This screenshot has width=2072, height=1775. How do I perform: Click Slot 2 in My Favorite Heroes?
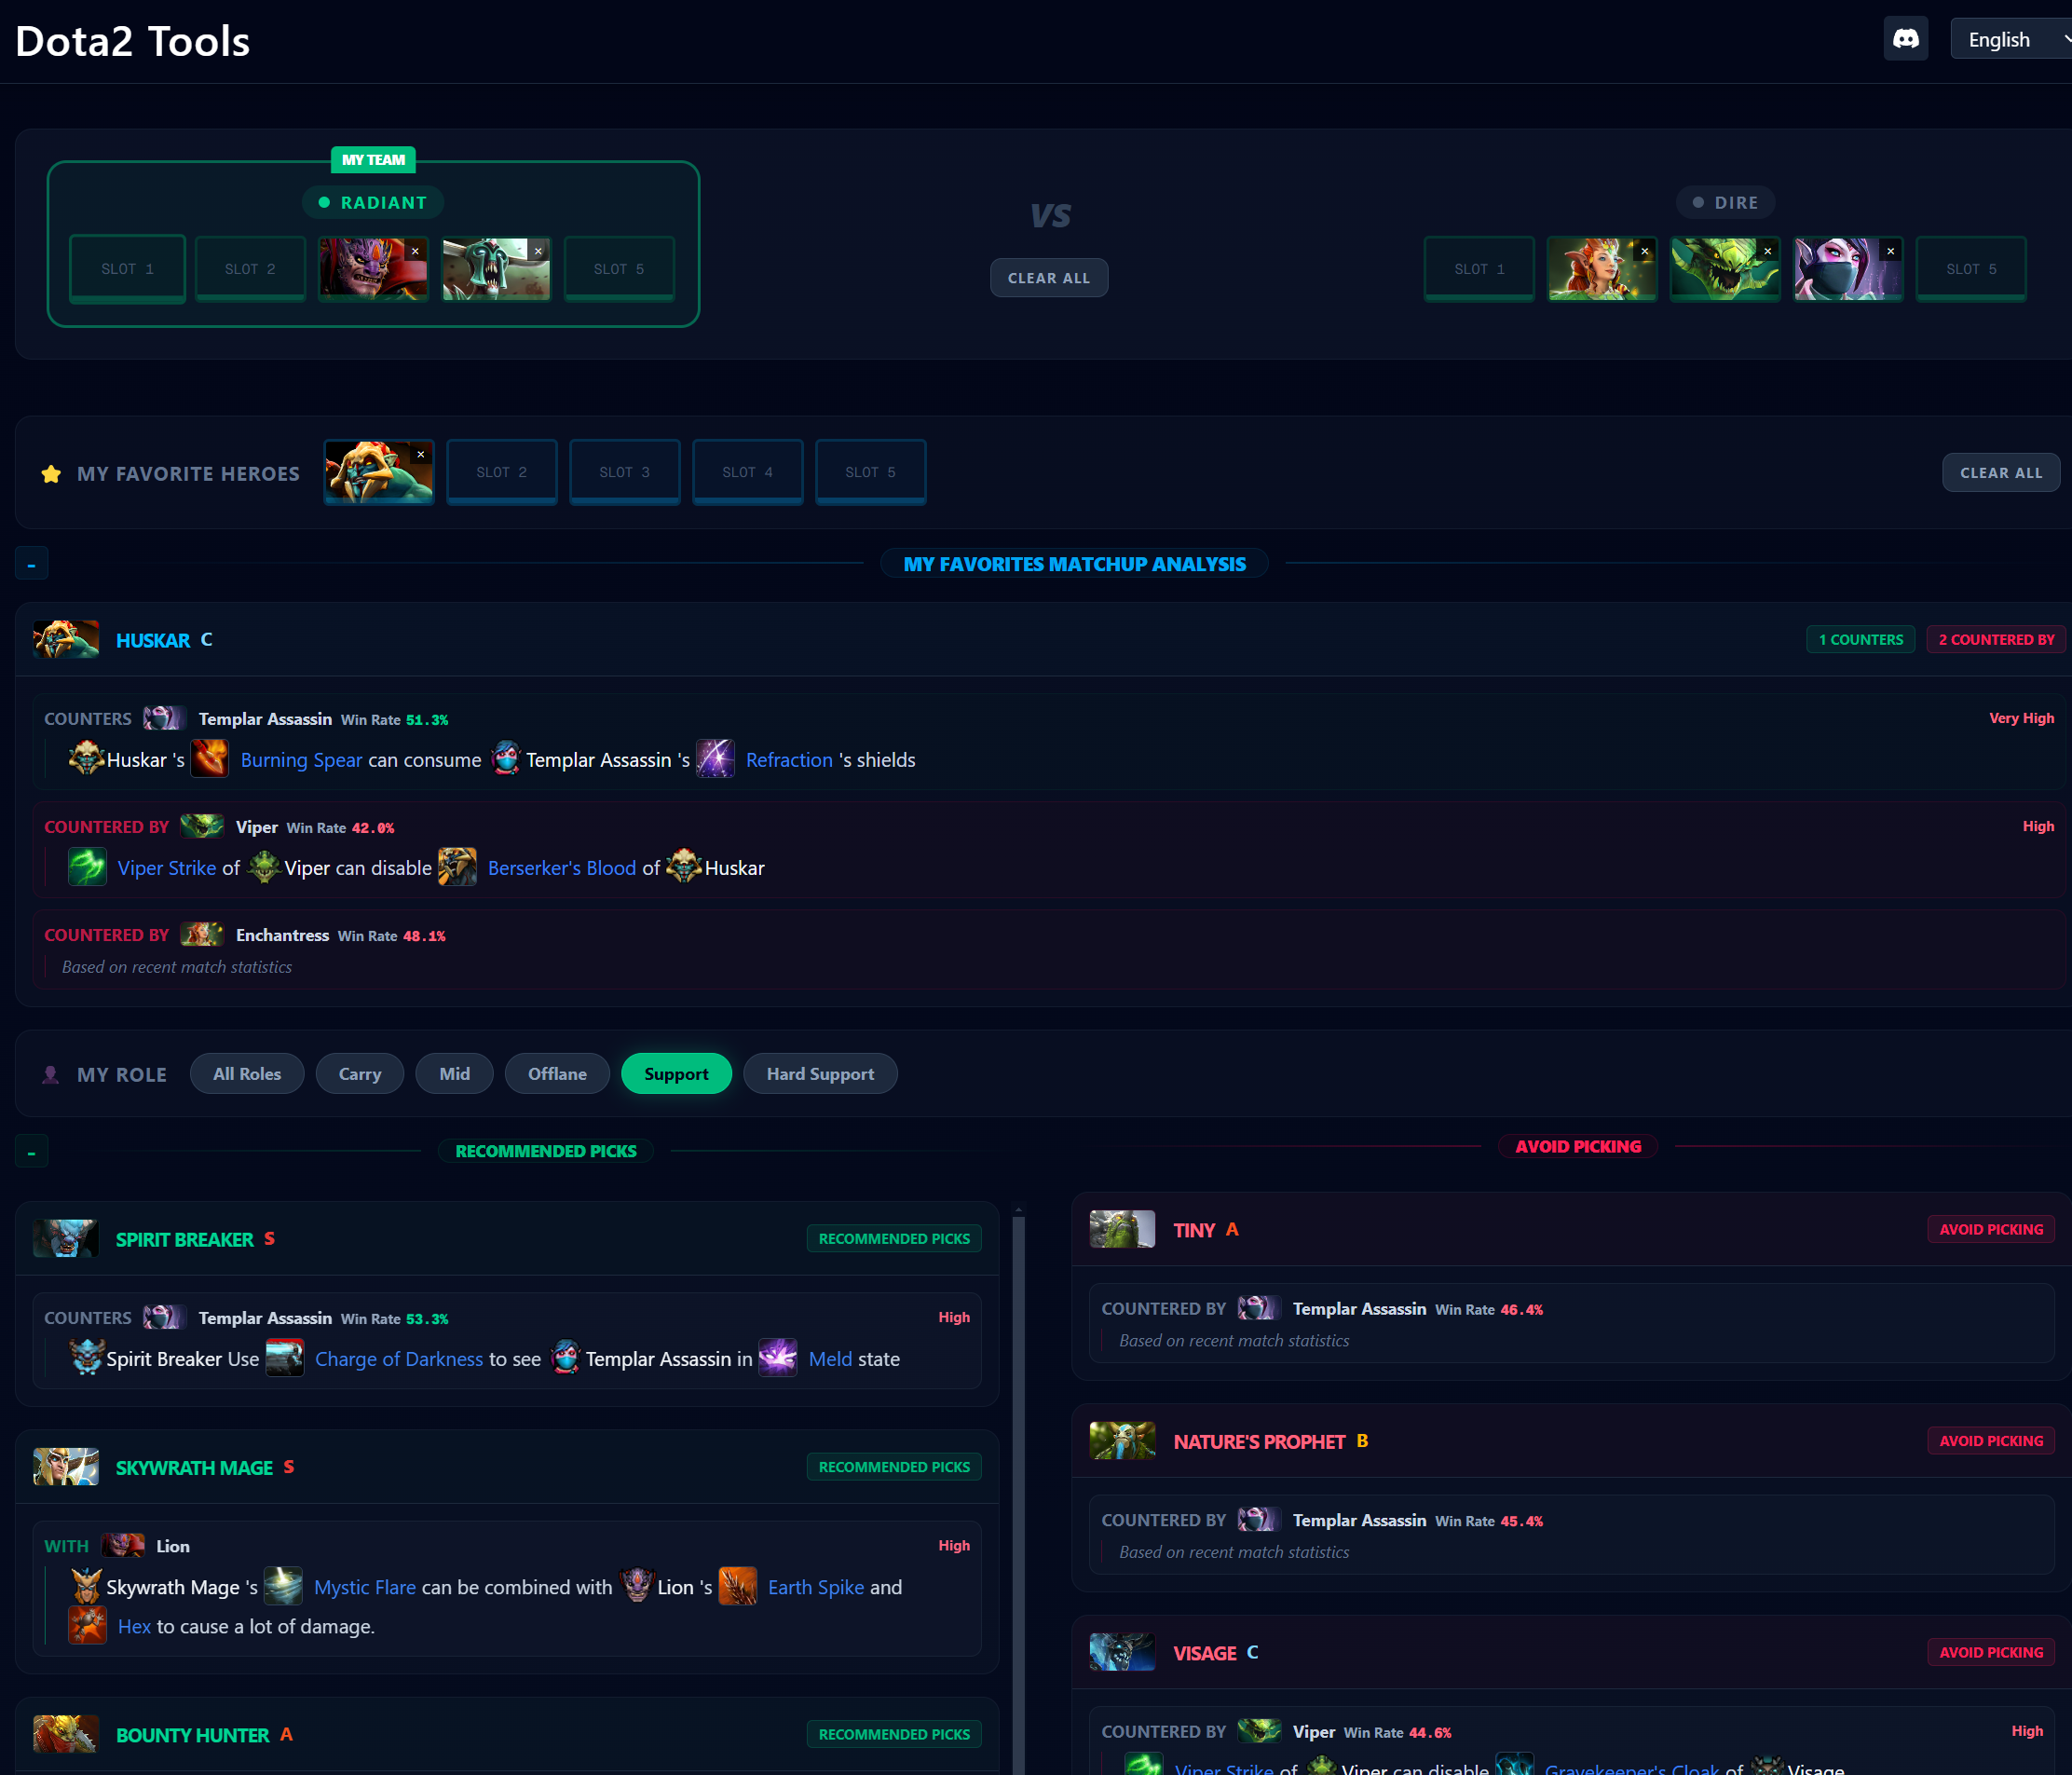pos(501,471)
